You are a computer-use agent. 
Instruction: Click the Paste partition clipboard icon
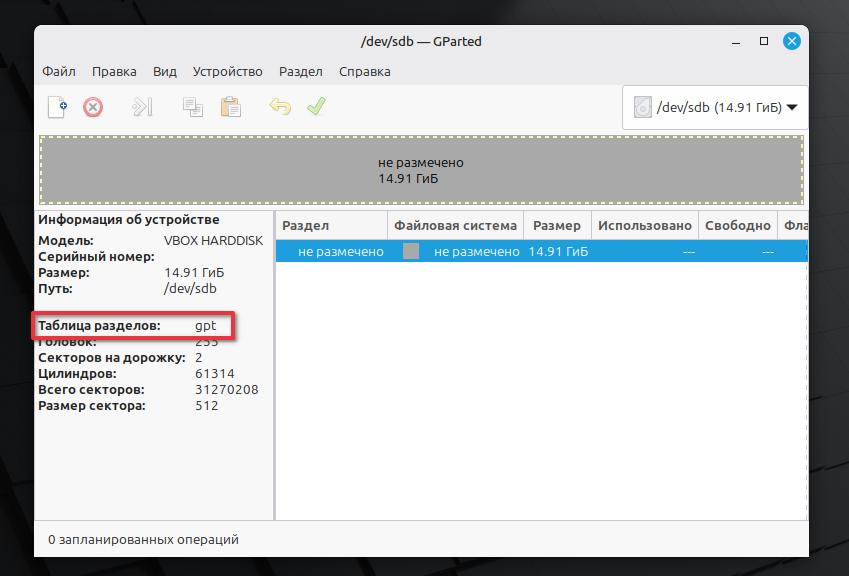click(231, 107)
